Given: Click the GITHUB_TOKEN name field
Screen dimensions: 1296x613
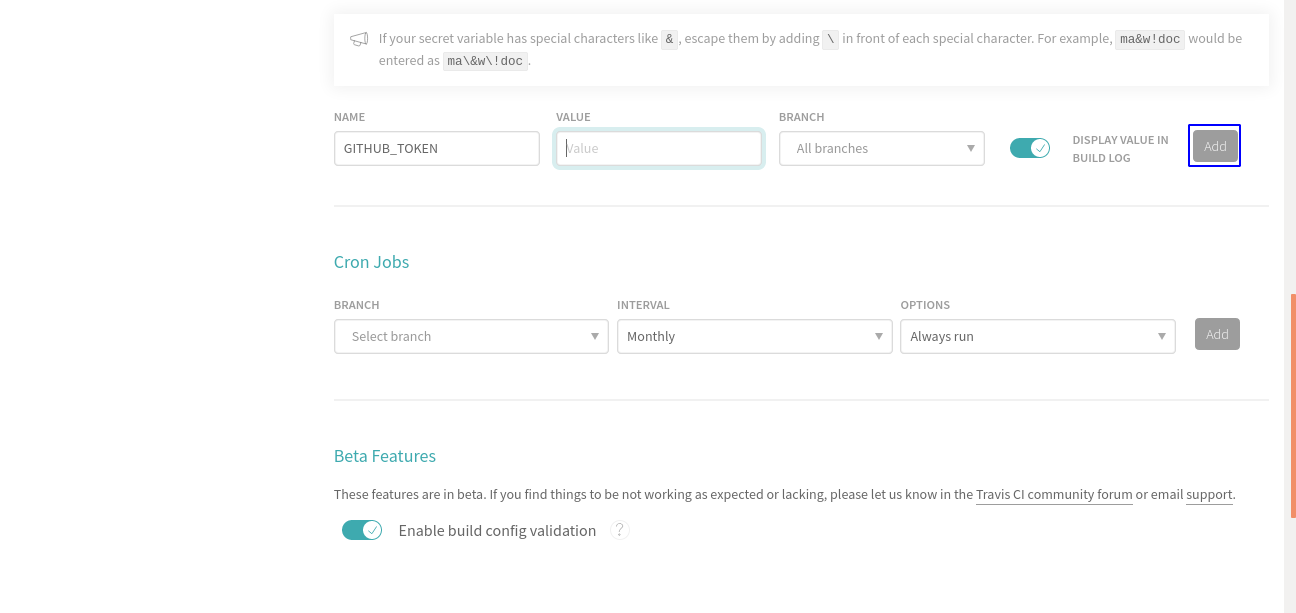Looking at the screenshot, I should (x=437, y=148).
